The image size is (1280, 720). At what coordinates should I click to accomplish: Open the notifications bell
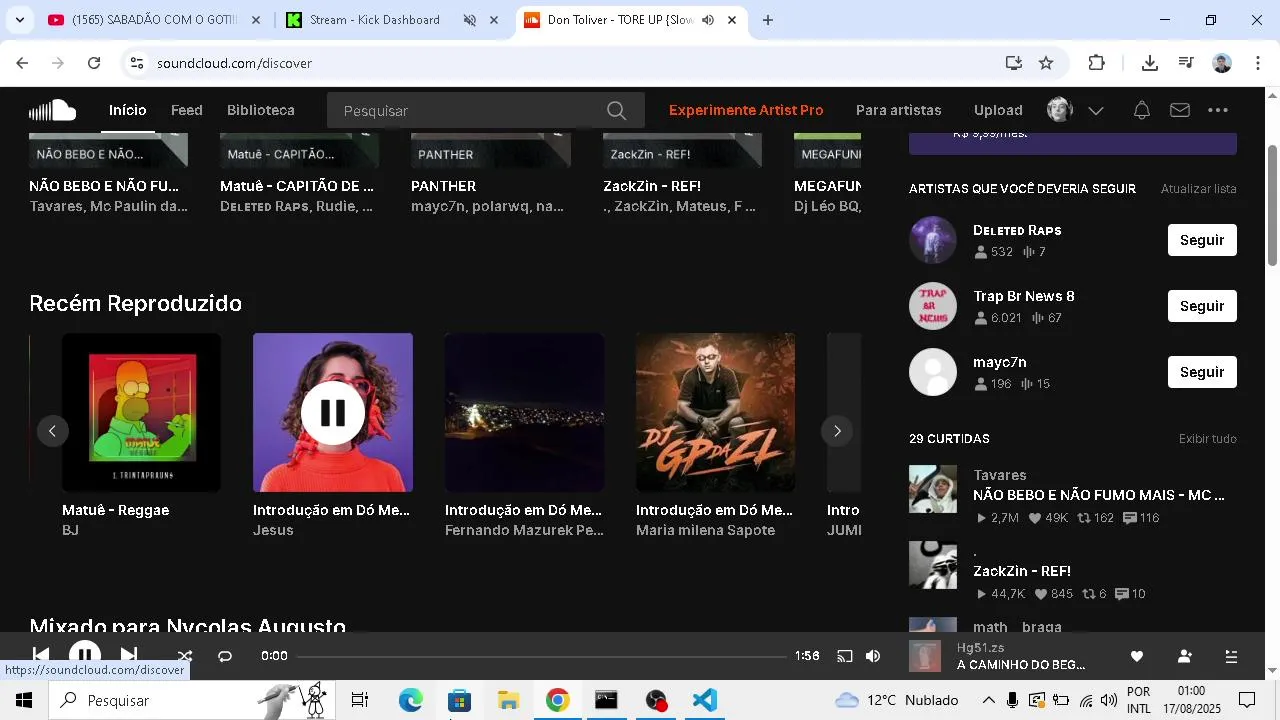click(x=1141, y=110)
